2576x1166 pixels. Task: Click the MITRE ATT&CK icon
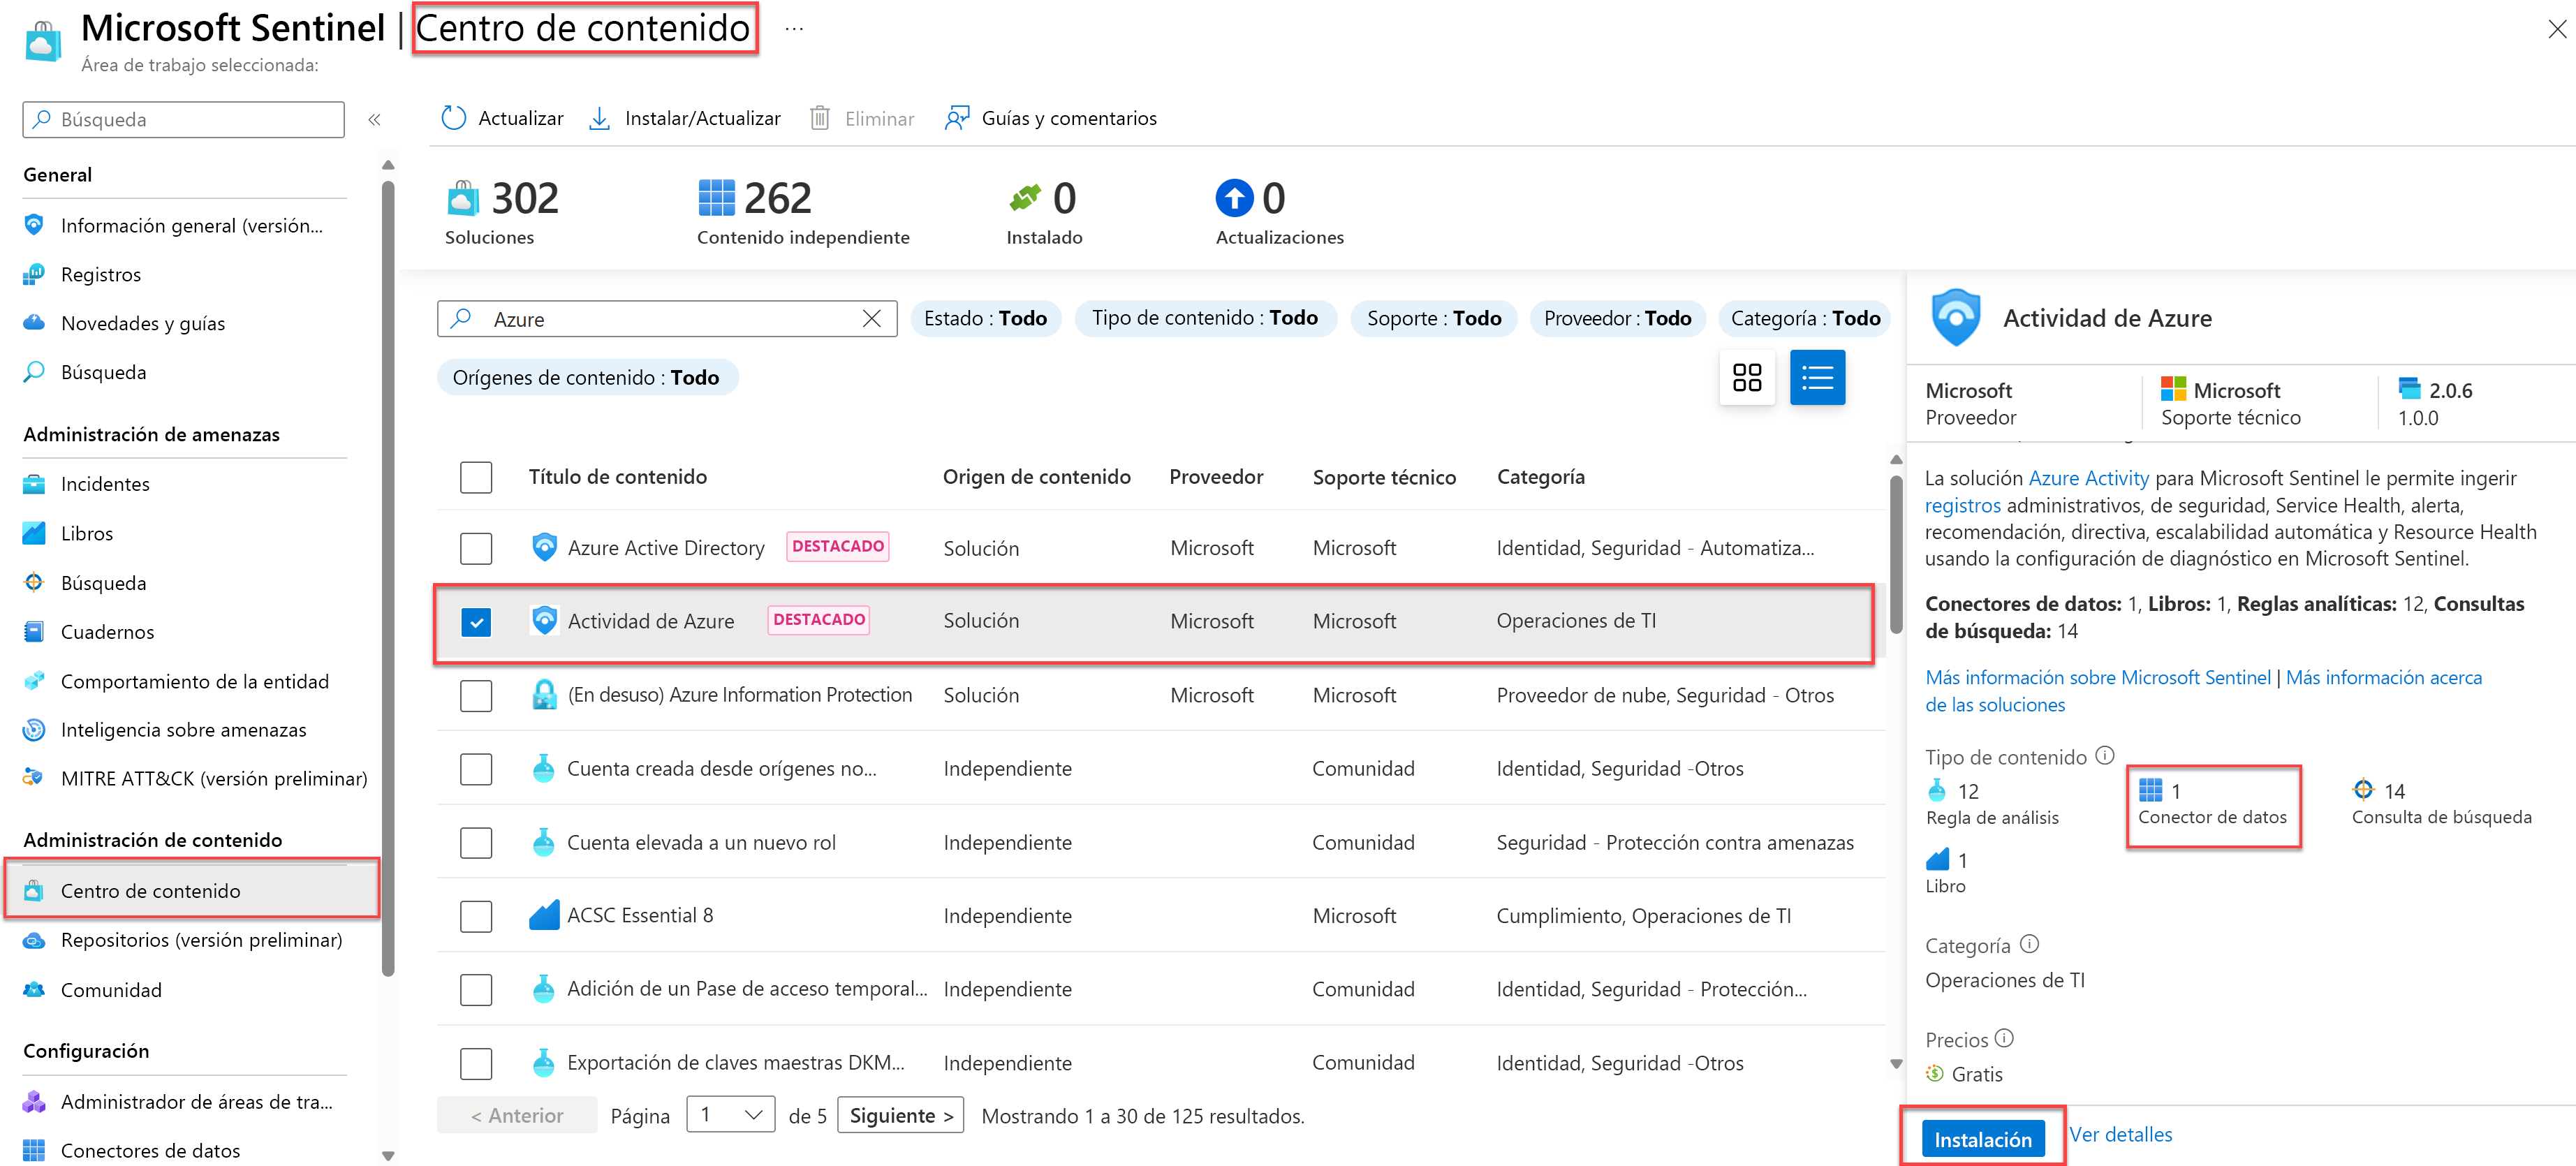(34, 778)
